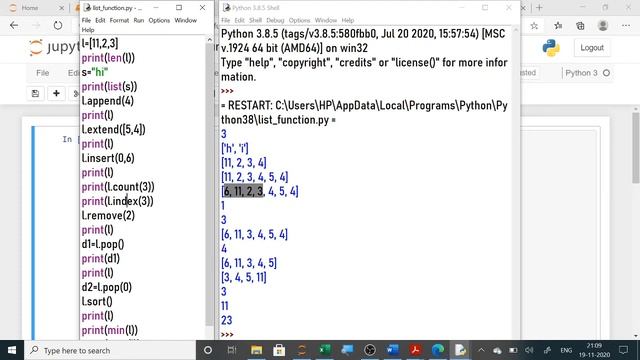Open Task View on the taskbar
Image resolution: width=640 pixels, height=360 pixels.
click(232, 350)
